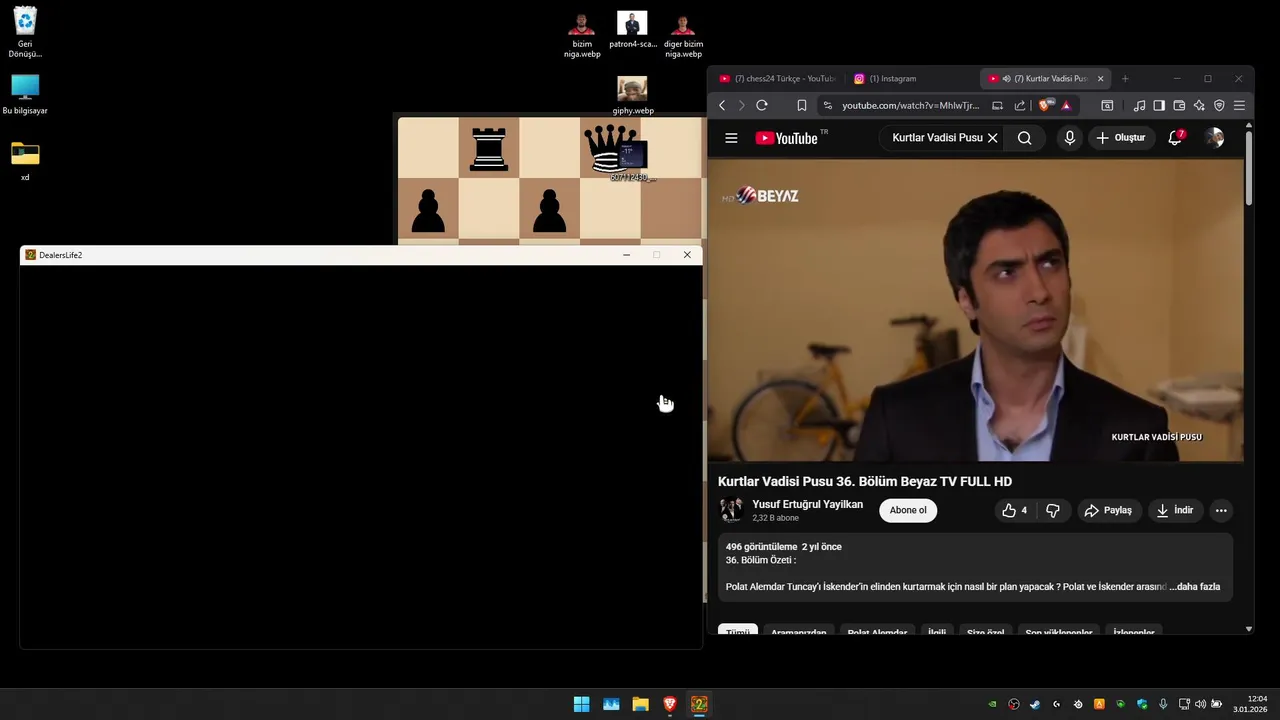Image resolution: width=1280 pixels, height=720 pixels.
Task: Open a new browser tab
Action: [x=1125, y=78]
